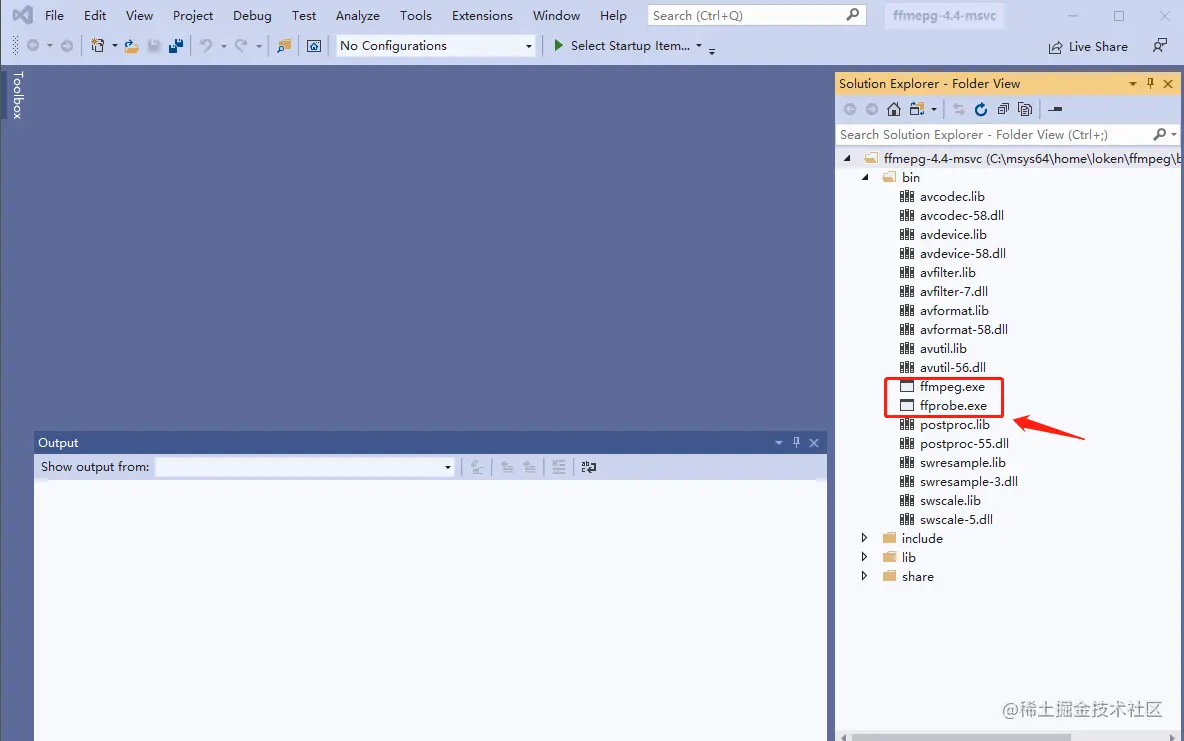Click the Clear All Output icon
This screenshot has height=741, width=1184.
pyautogui.click(x=560, y=466)
